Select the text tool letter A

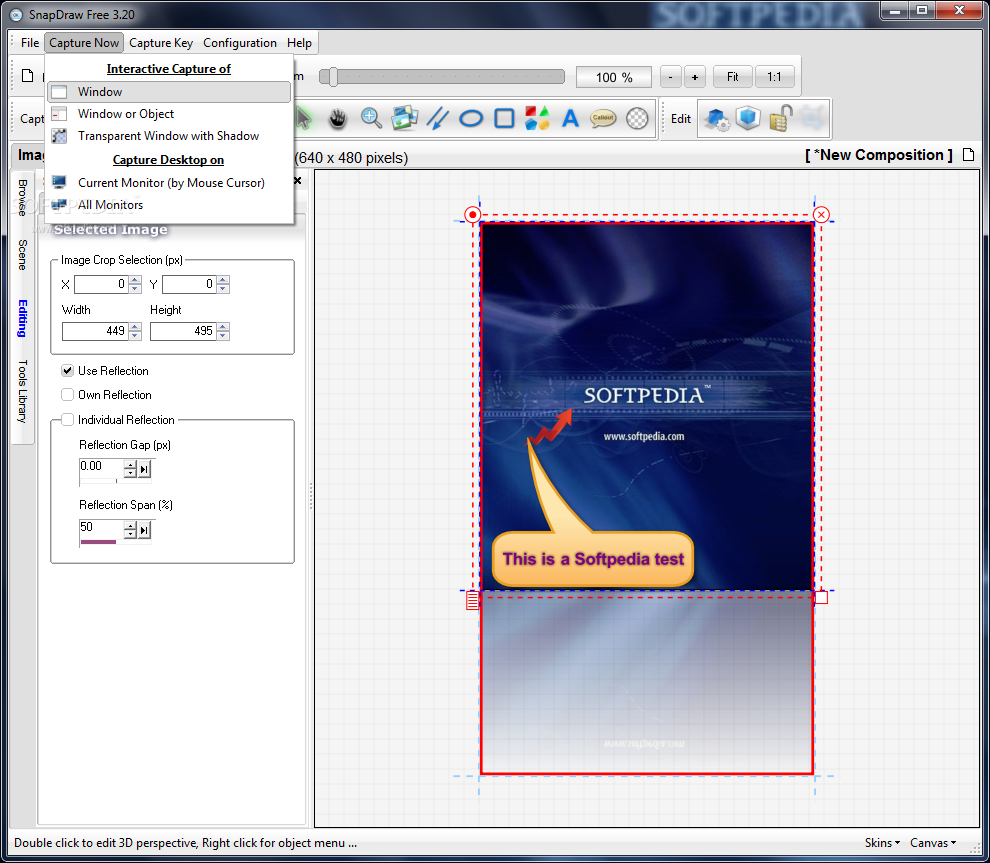pos(571,118)
